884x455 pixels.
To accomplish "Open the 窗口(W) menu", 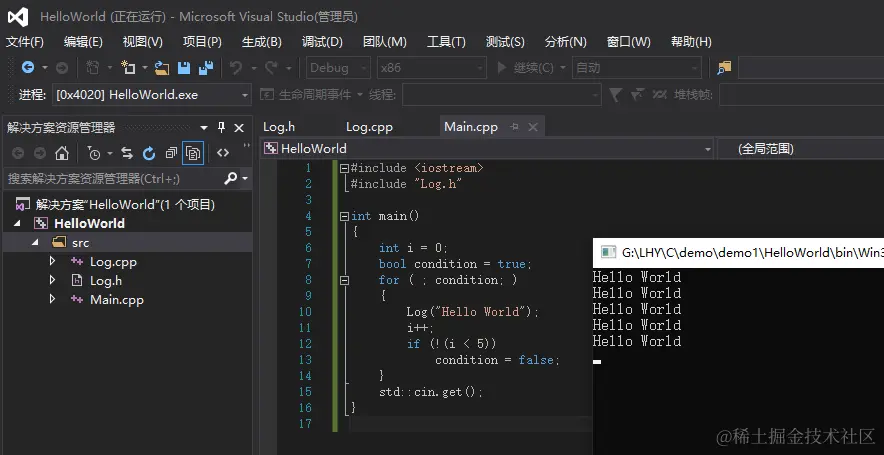I will point(629,42).
